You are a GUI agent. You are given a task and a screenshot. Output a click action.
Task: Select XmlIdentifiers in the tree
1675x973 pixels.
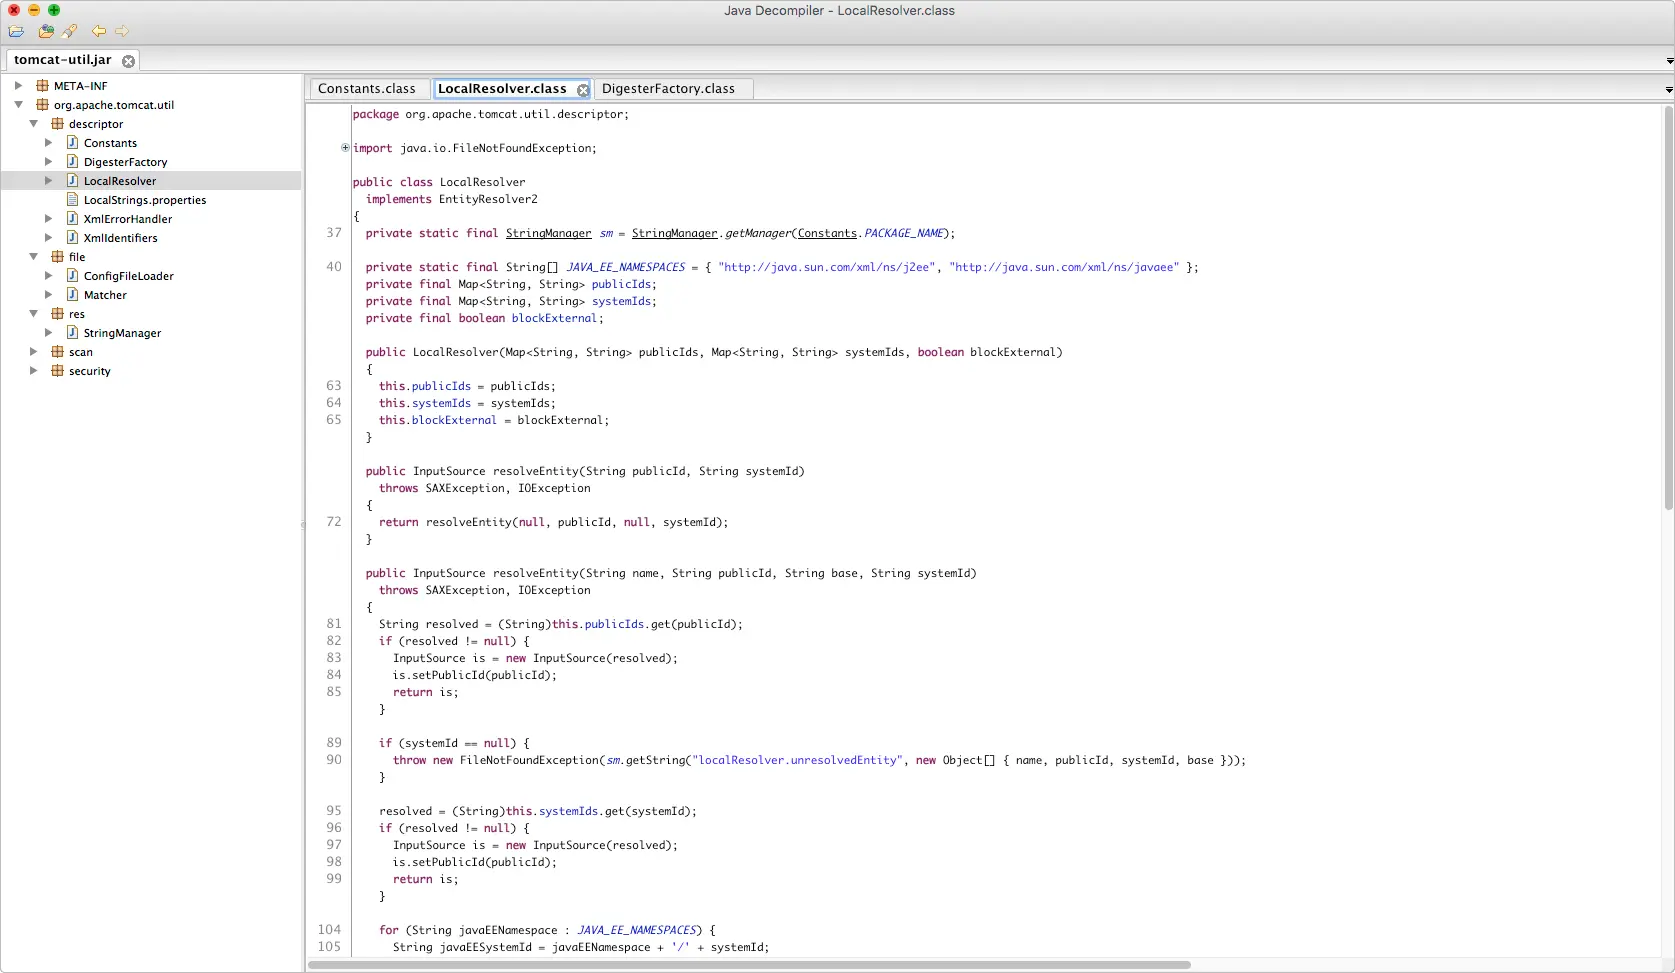point(121,238)
